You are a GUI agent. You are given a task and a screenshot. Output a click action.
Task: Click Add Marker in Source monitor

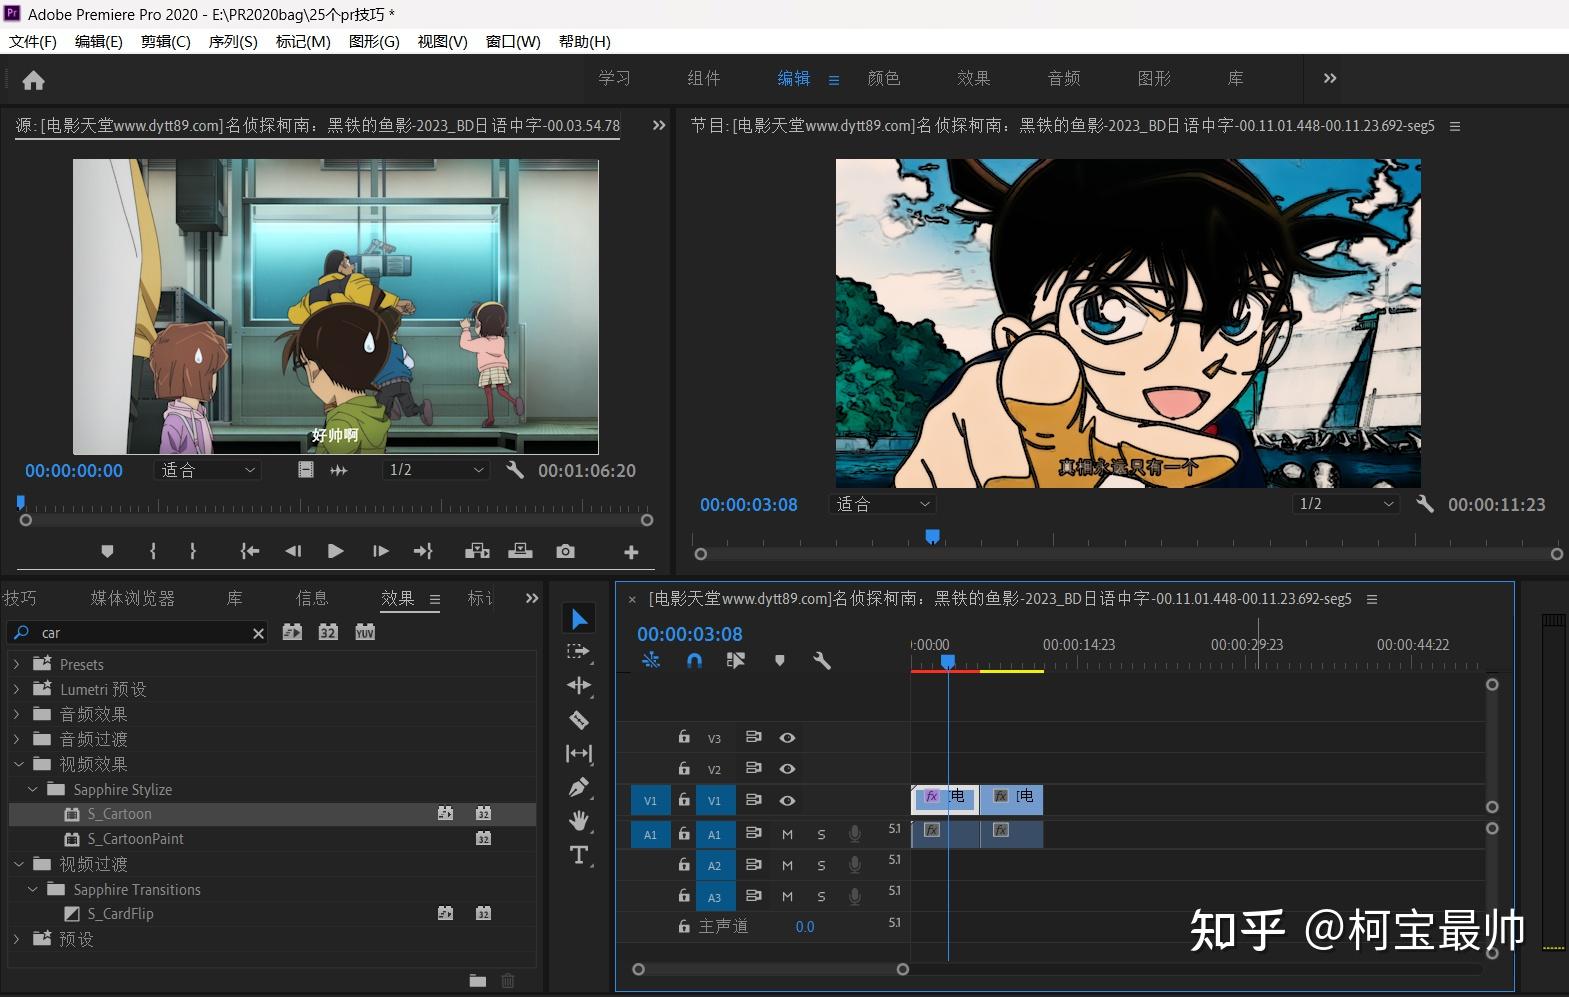(107, 551)
